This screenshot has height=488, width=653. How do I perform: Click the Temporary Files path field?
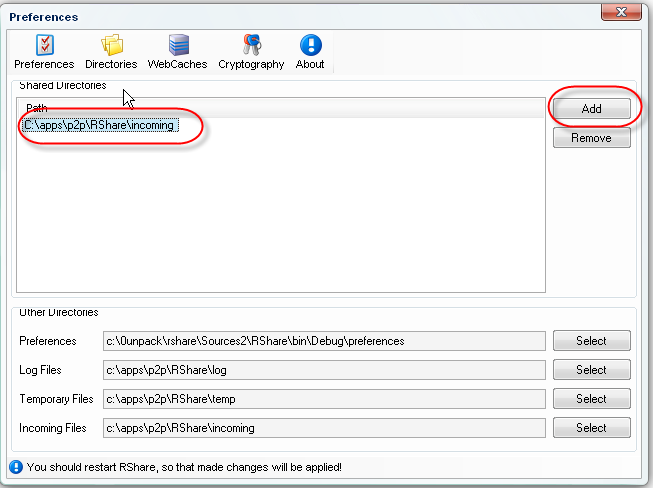(324, 399)
